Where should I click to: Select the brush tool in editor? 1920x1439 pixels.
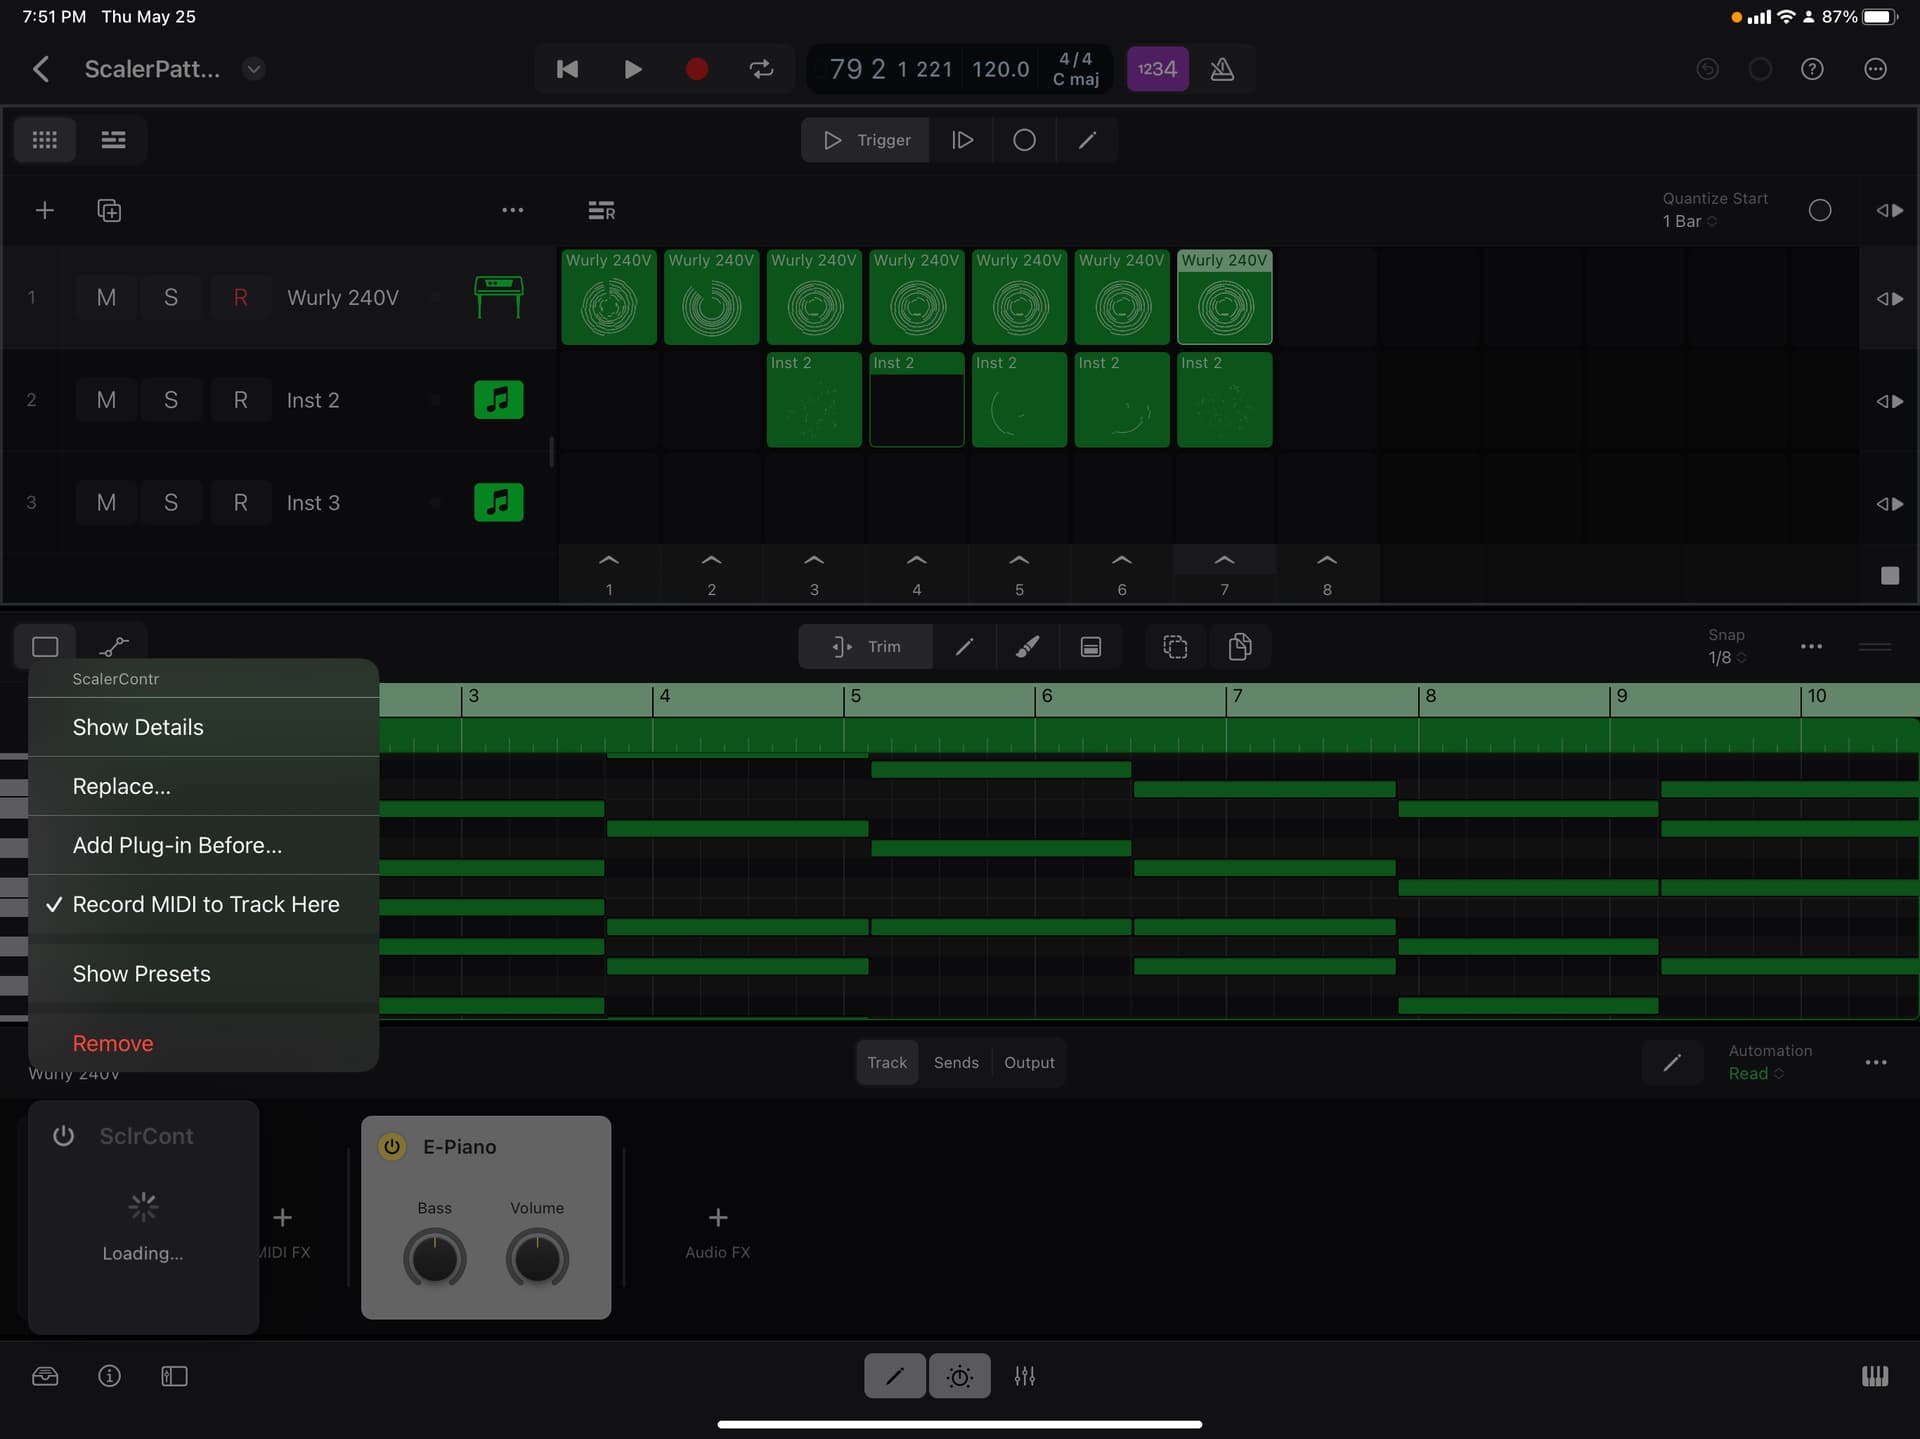1027,647
